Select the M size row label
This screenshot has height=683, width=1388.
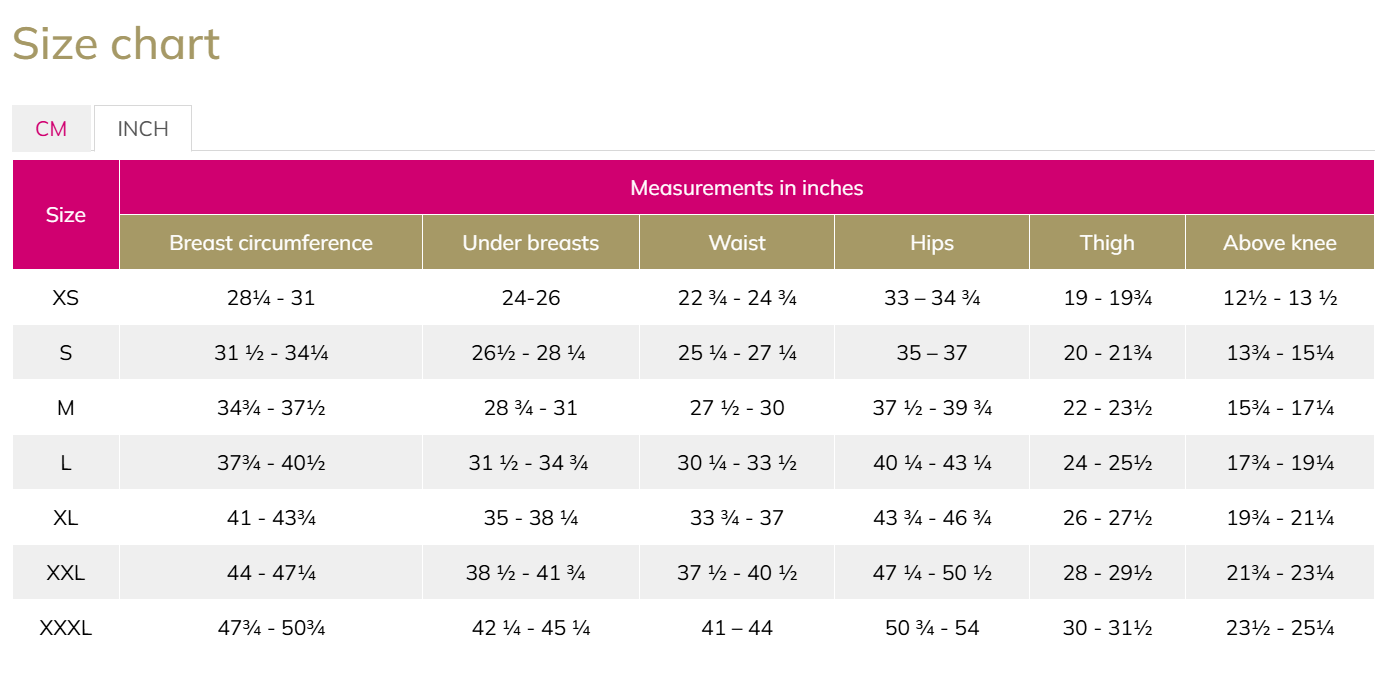(66, 408)
